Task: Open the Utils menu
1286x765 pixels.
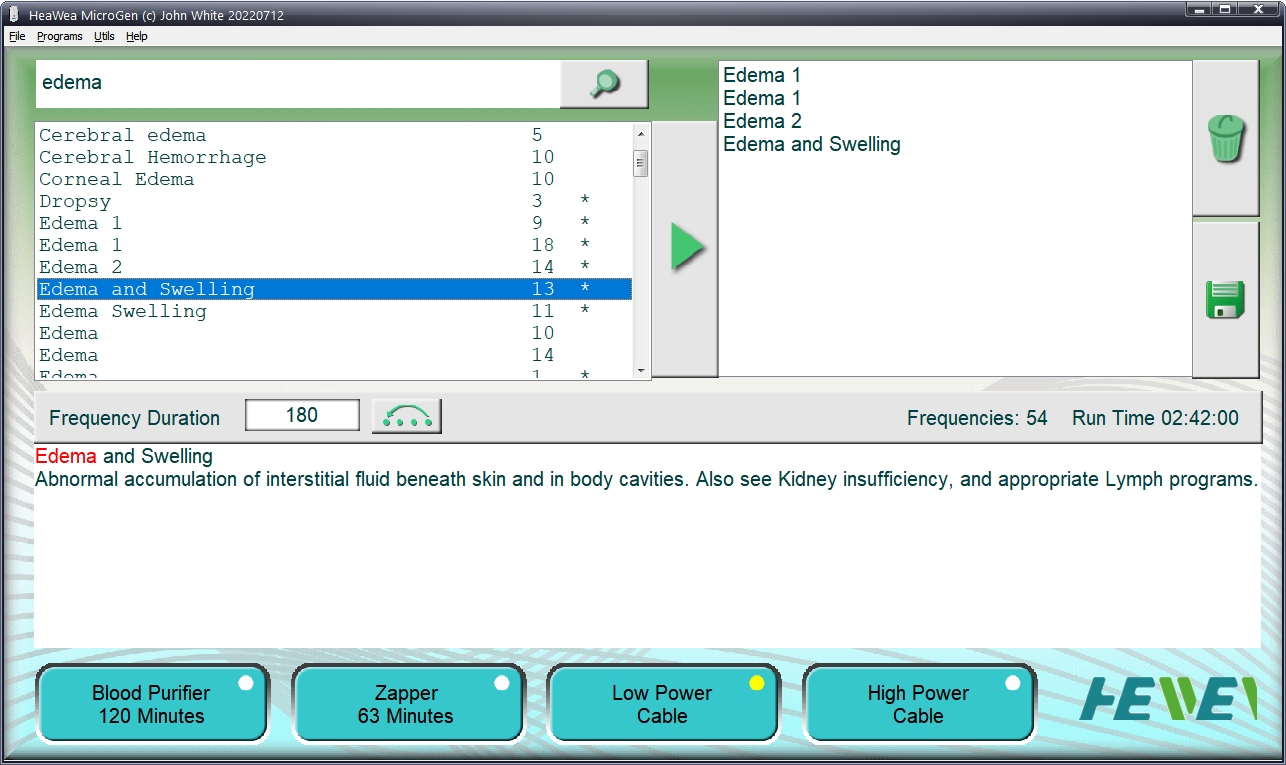Action: click(104, 36)
